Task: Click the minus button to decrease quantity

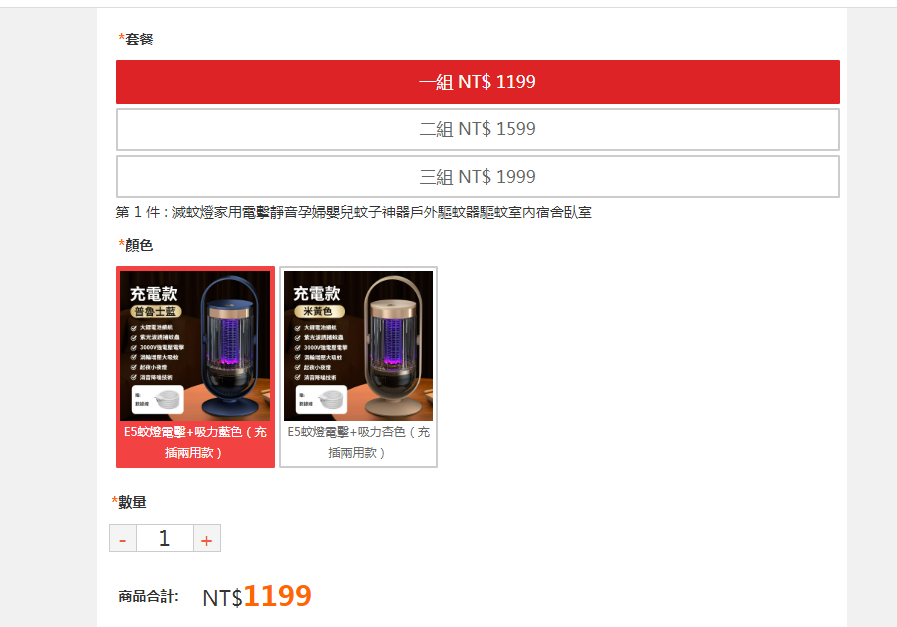Action: (122, 538)
